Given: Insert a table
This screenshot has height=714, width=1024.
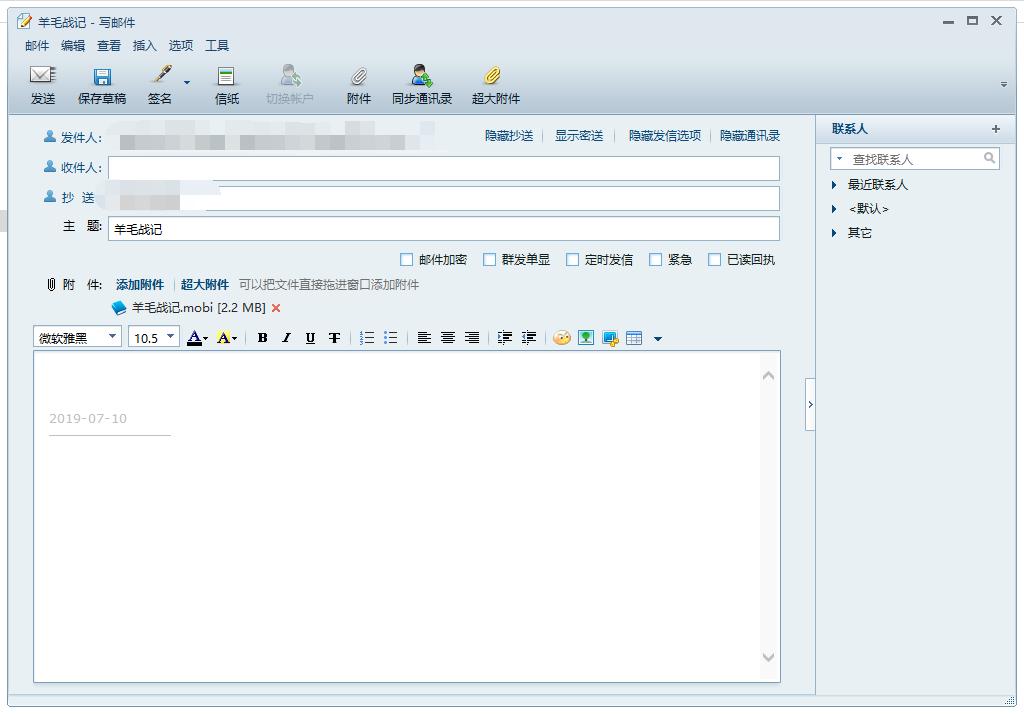Looking at the screenshot, I should (634, 338).
